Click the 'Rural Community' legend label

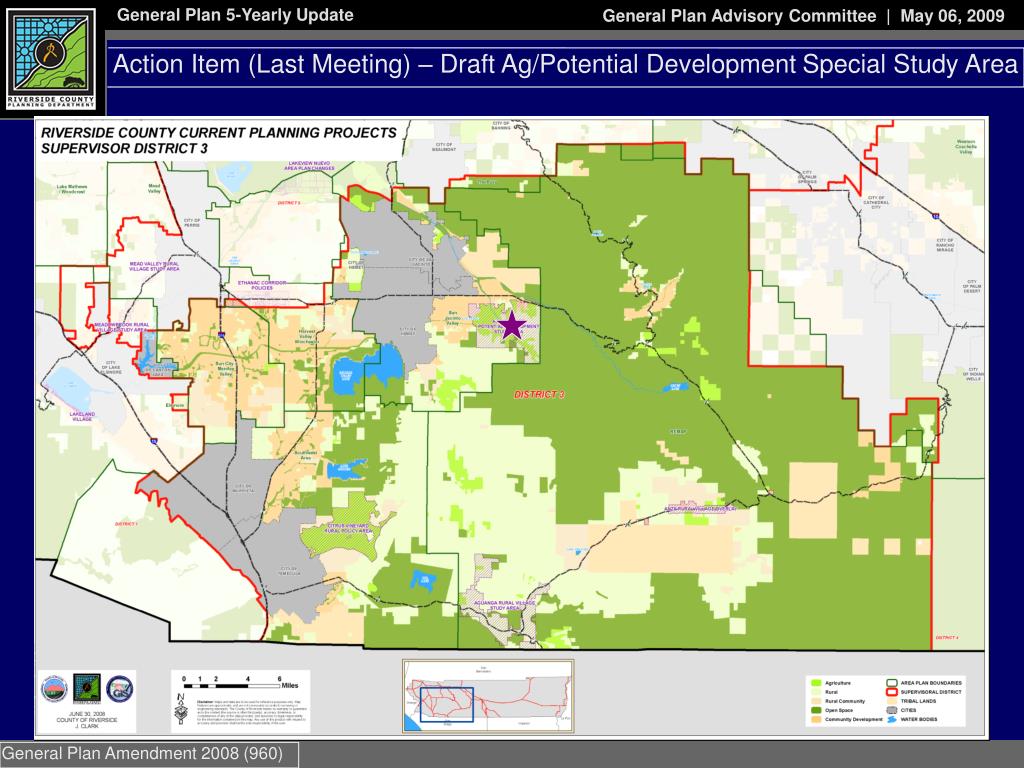click(x=845, y=701)
